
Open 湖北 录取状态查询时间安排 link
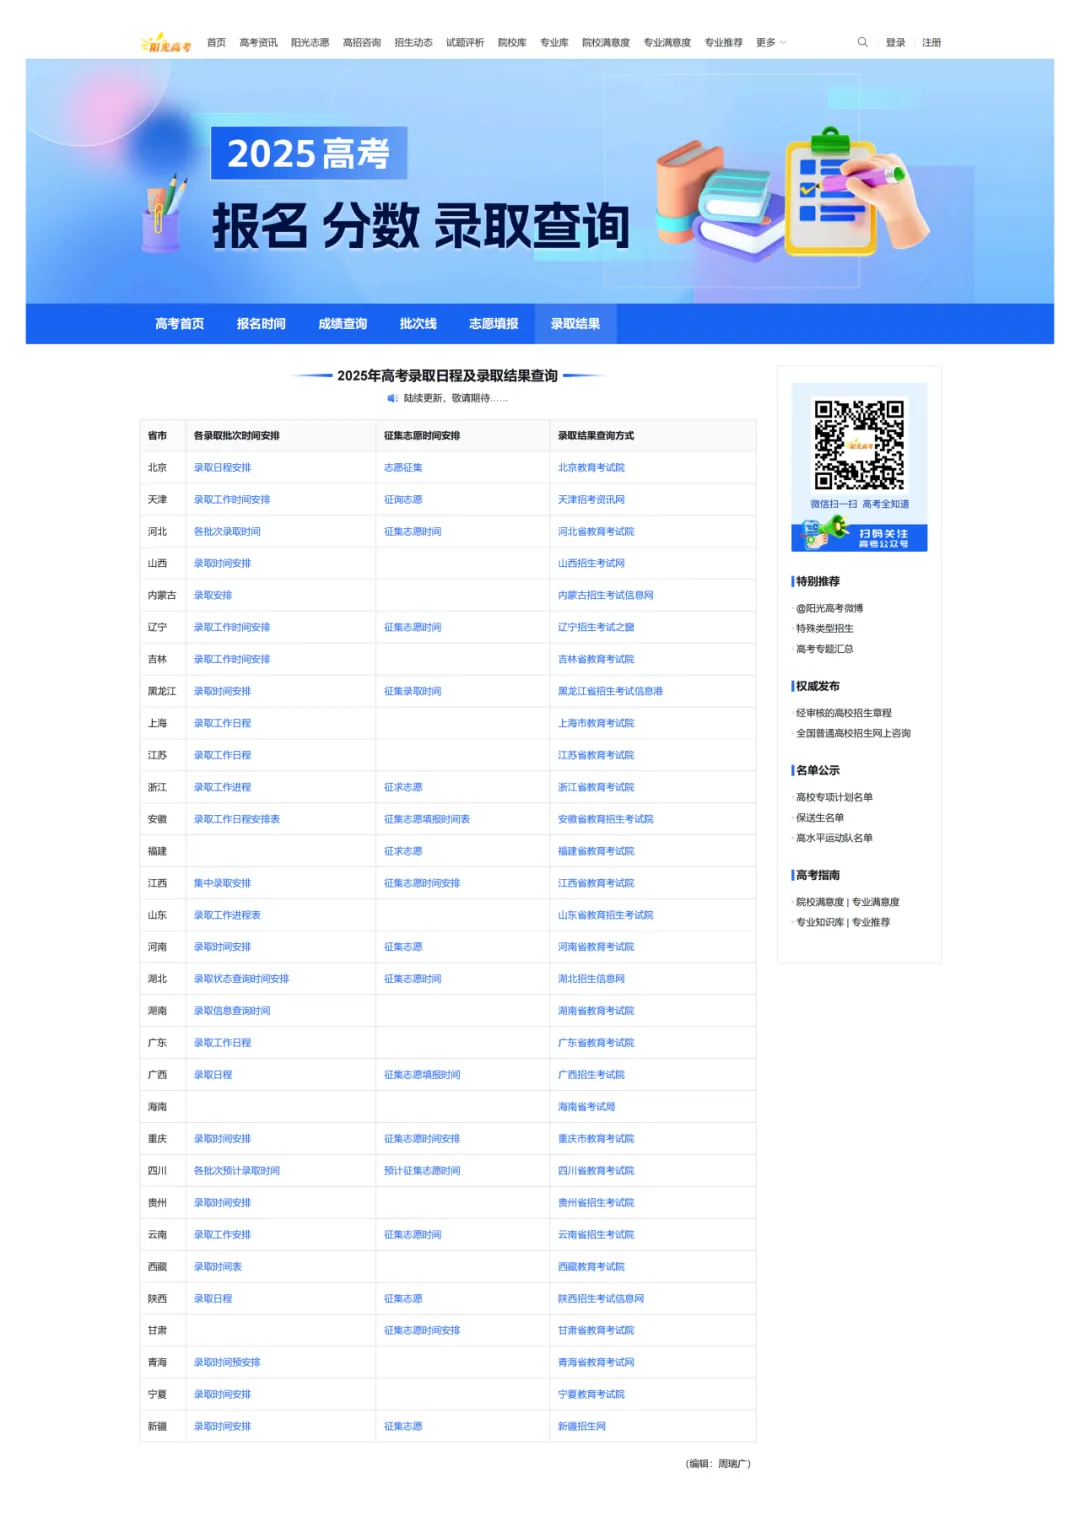[241, 980]
